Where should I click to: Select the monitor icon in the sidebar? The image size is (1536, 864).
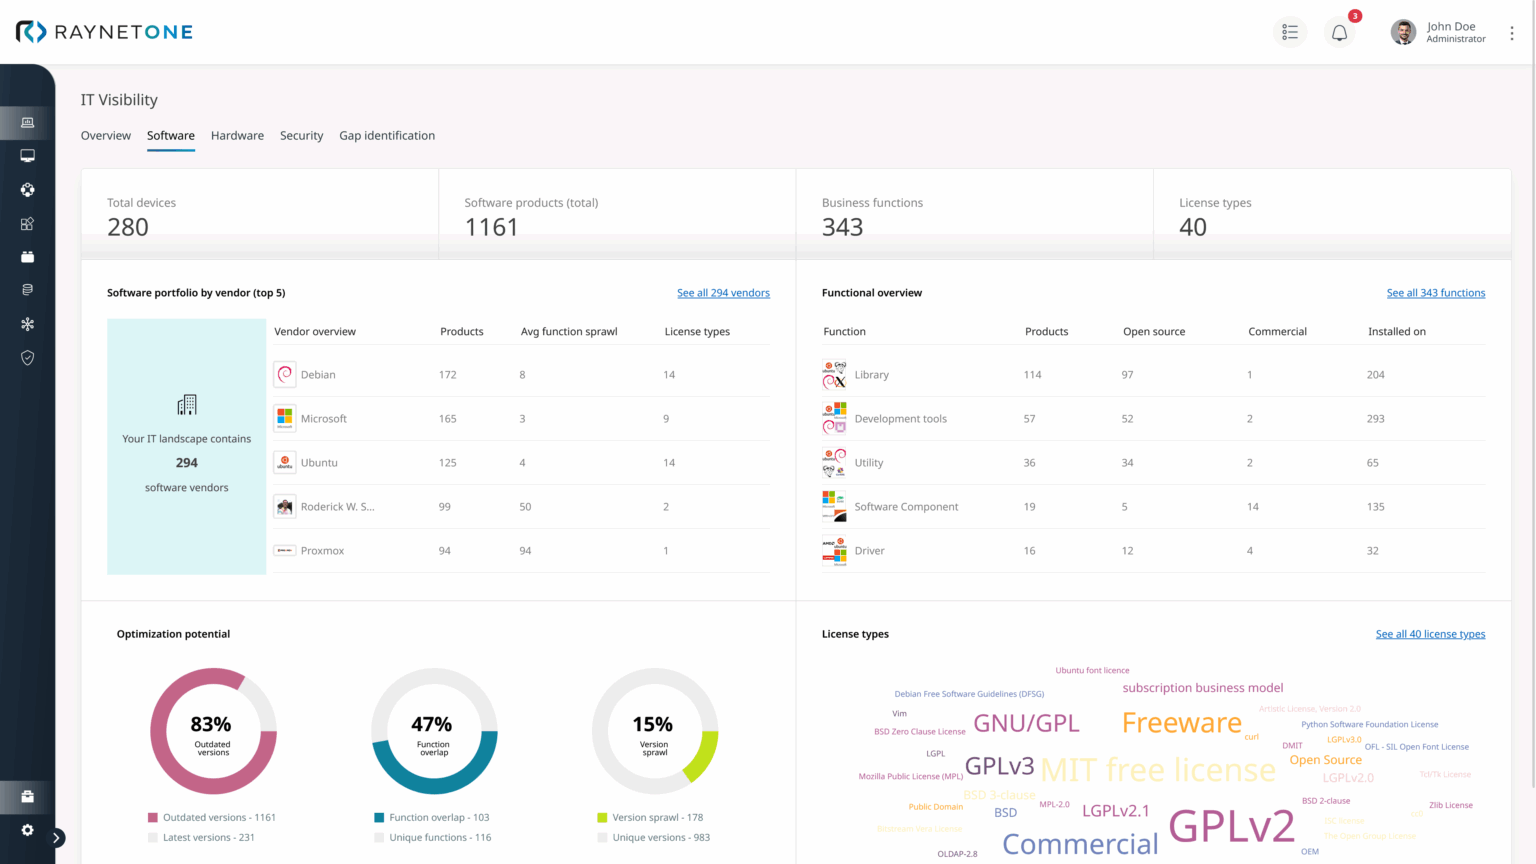pyautogui.click(x=27, y=155)
